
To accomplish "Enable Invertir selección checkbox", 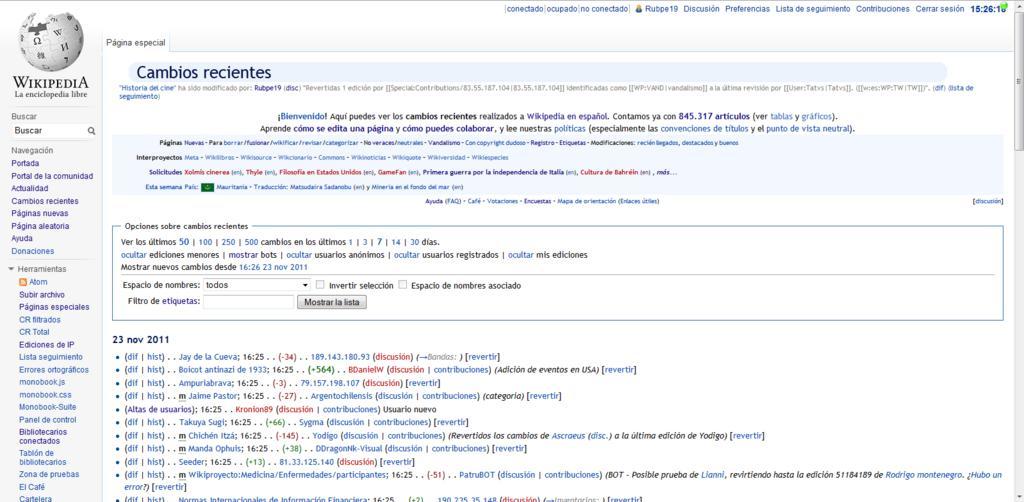I will tap(320, 285).
